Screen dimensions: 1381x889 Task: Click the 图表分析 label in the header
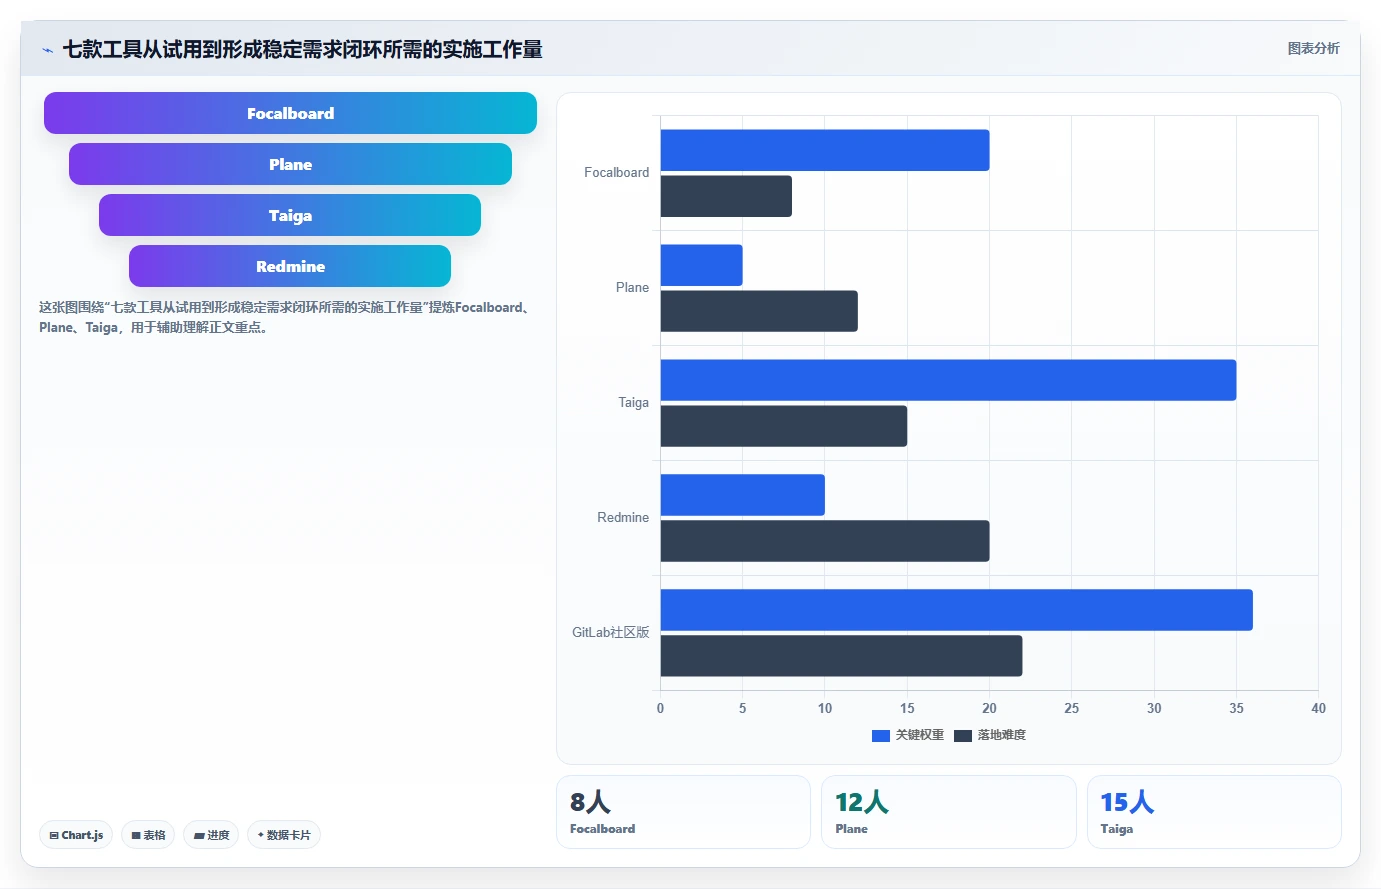[1313, 48]
